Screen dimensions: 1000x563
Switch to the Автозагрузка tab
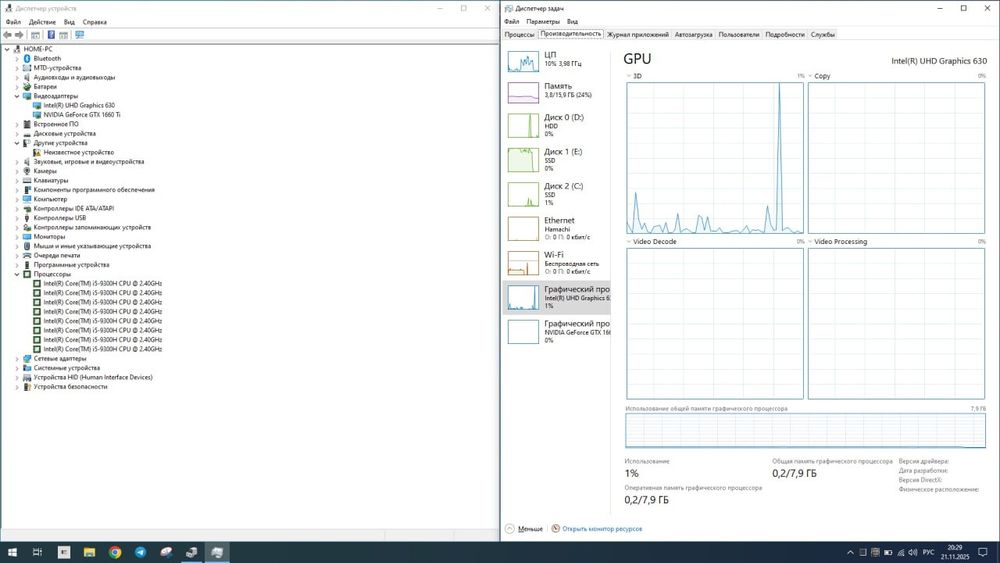coord(693,34)
